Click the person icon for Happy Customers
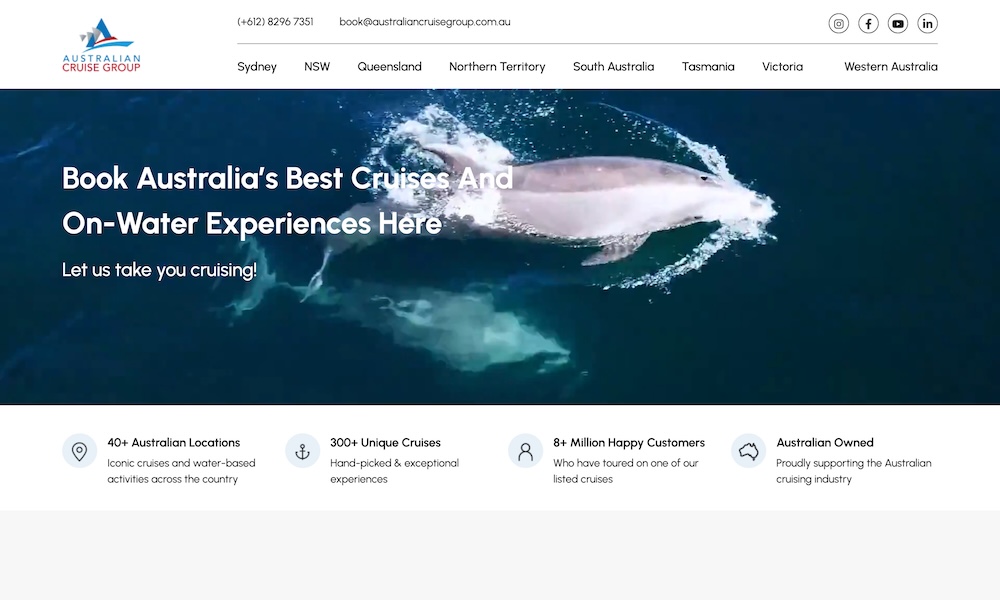The image size is (1000, 600). pos(525,451)
